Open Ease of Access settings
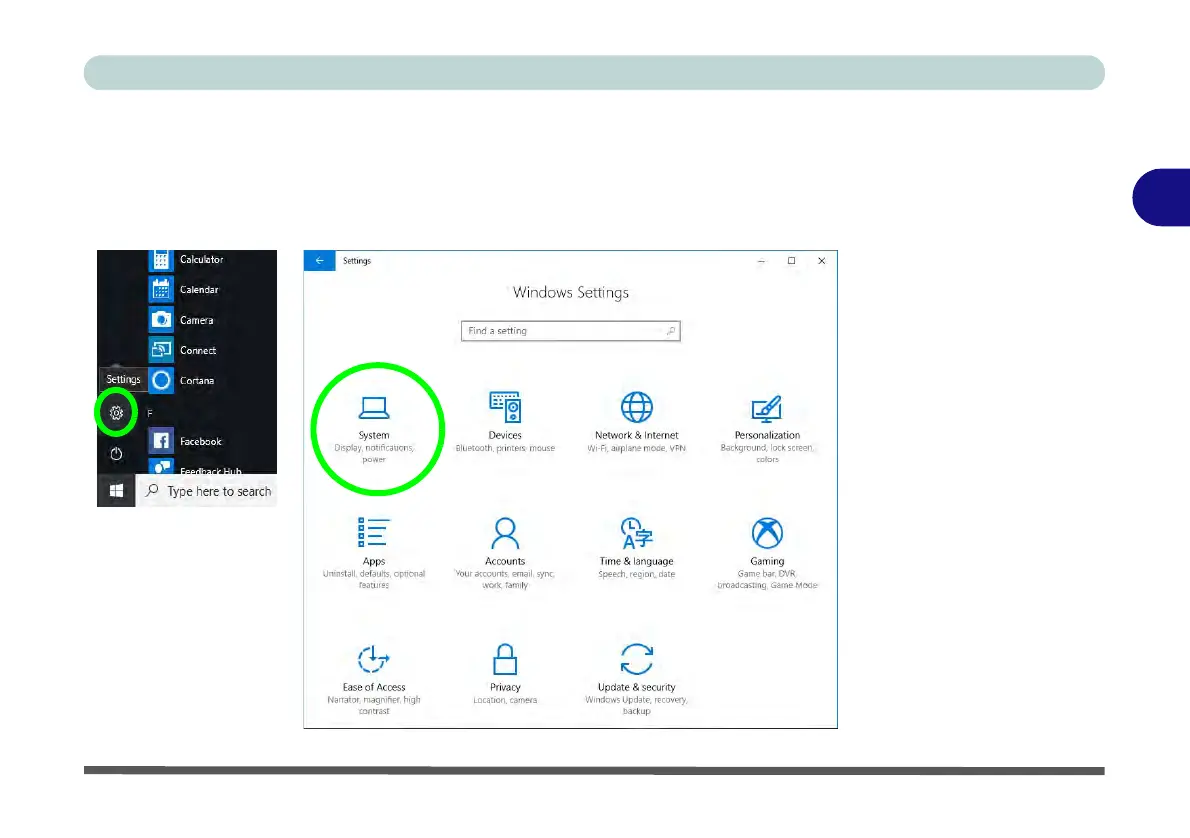1190x838 pixels. coord(373,679)
